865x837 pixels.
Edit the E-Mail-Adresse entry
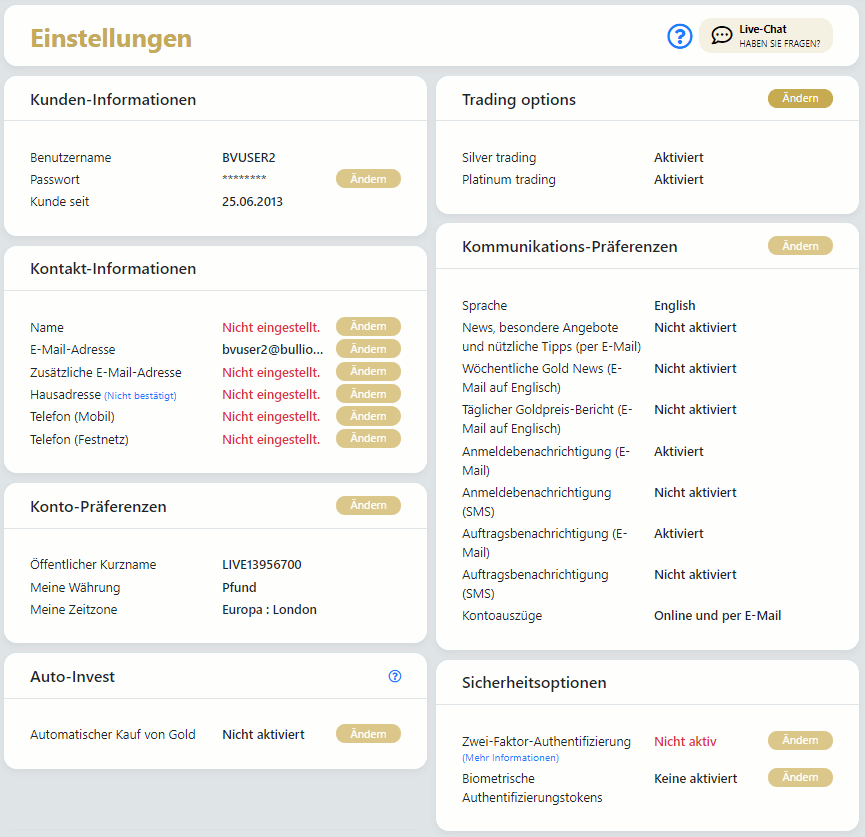368,349
